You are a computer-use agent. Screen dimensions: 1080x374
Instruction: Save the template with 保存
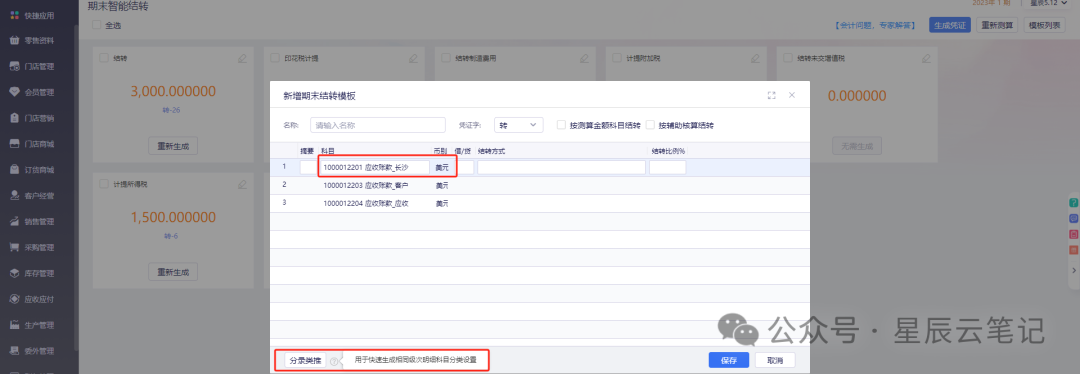(x=729, y=360)
